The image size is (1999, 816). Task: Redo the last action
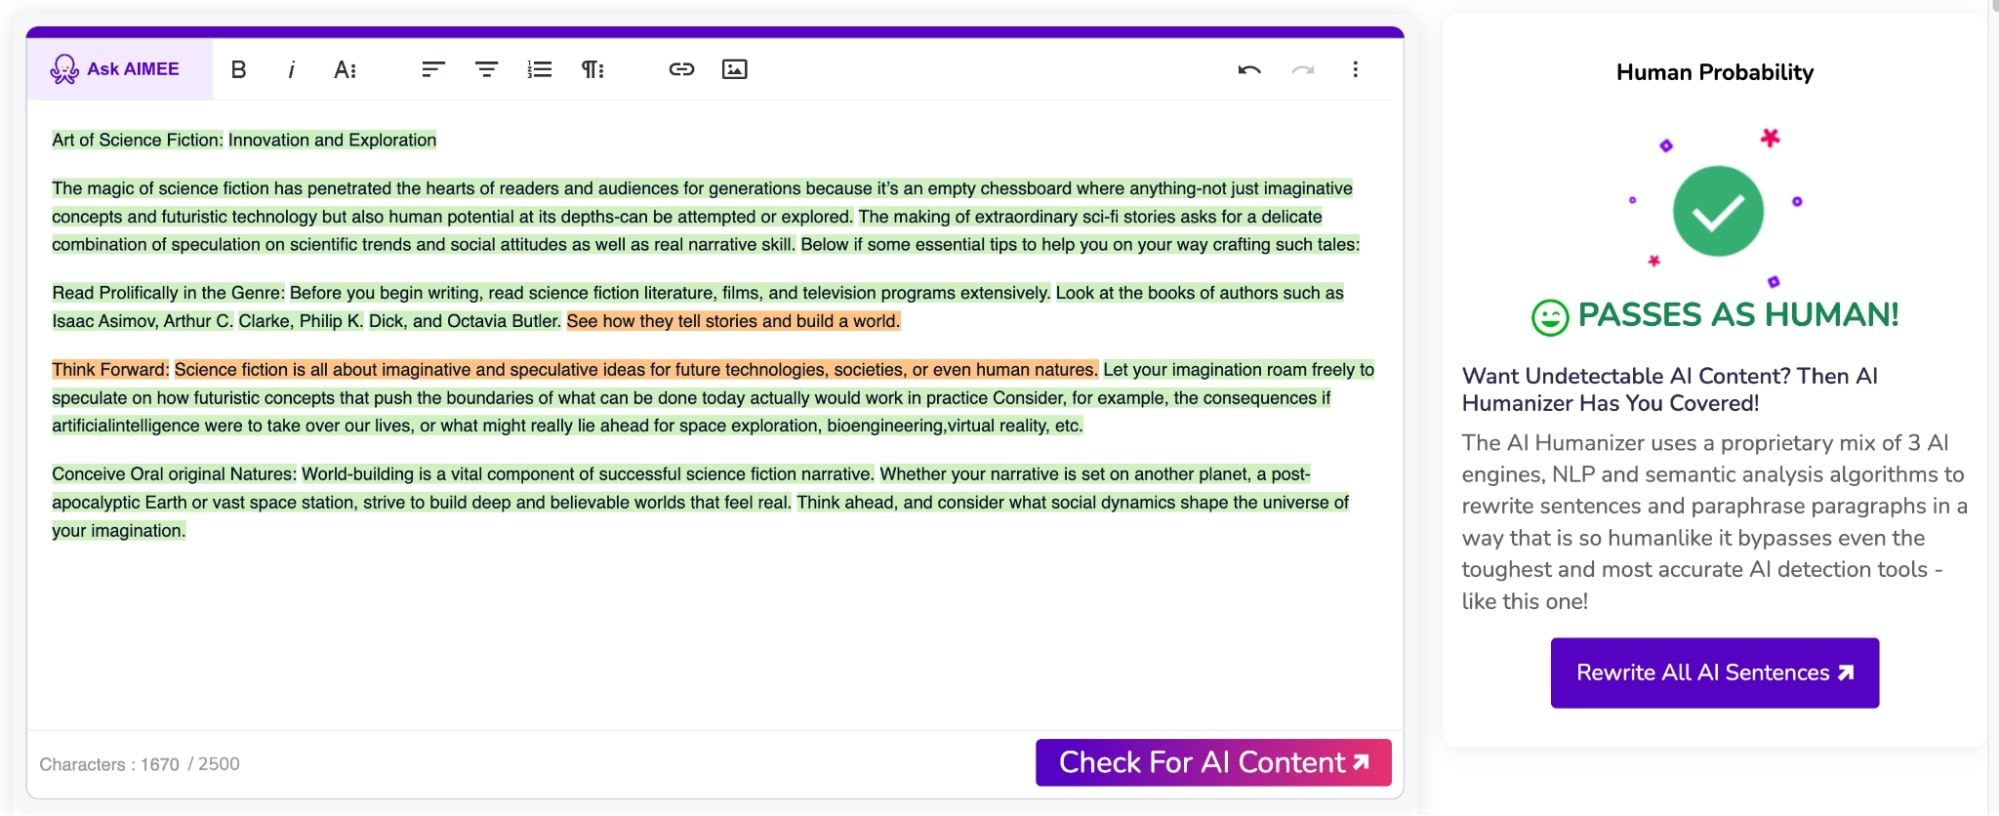[x=1302, y=69]
